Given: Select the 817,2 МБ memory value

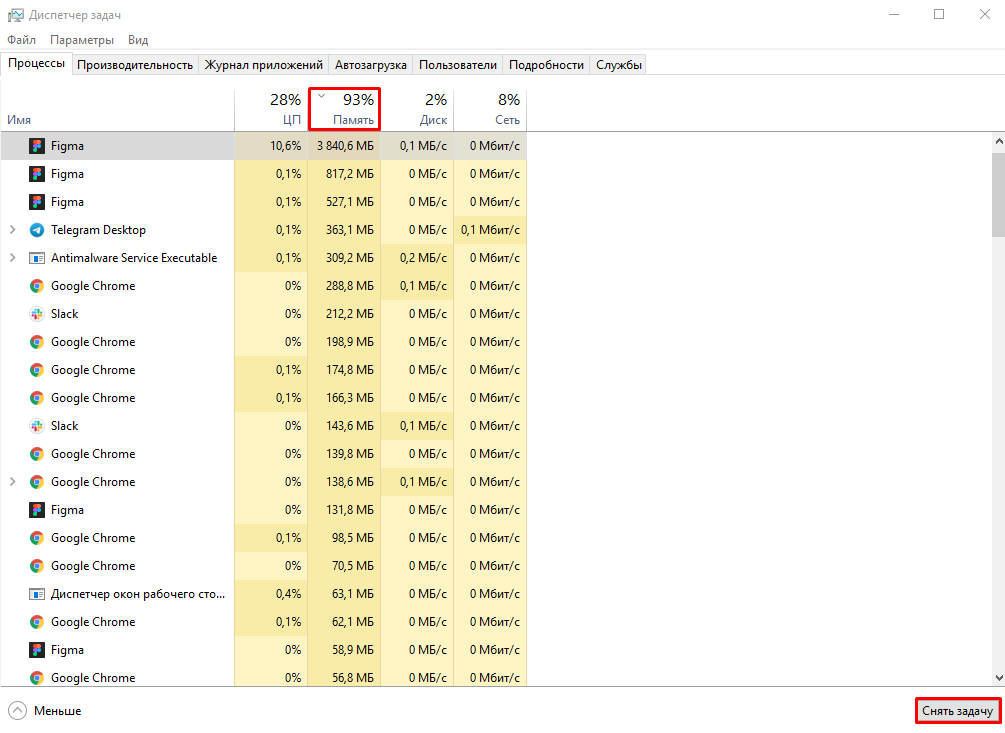Looking at the screenshot, I should click(349, 174).
